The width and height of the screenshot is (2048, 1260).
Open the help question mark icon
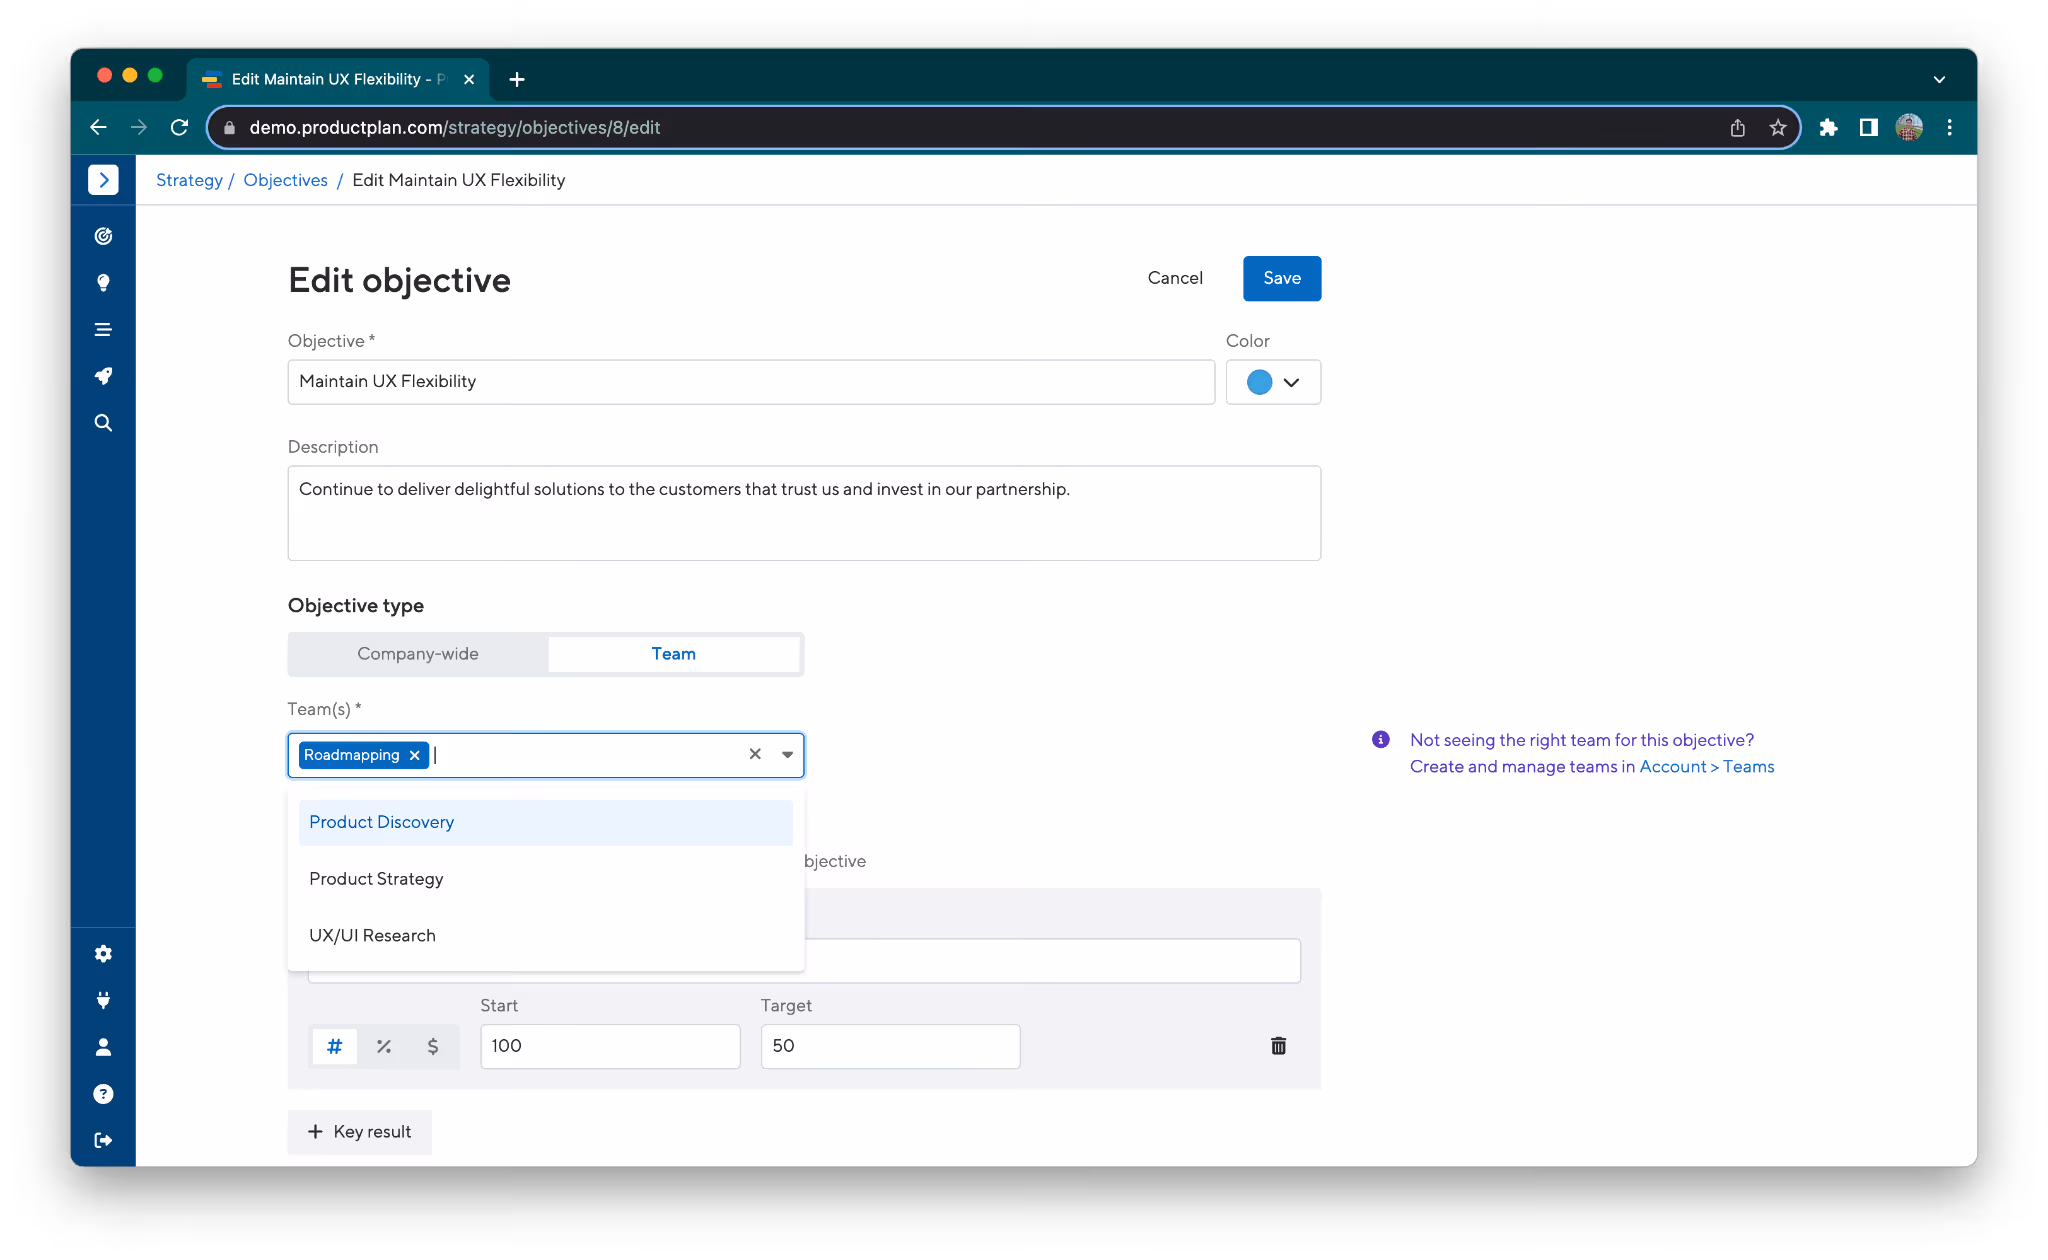103,1094
